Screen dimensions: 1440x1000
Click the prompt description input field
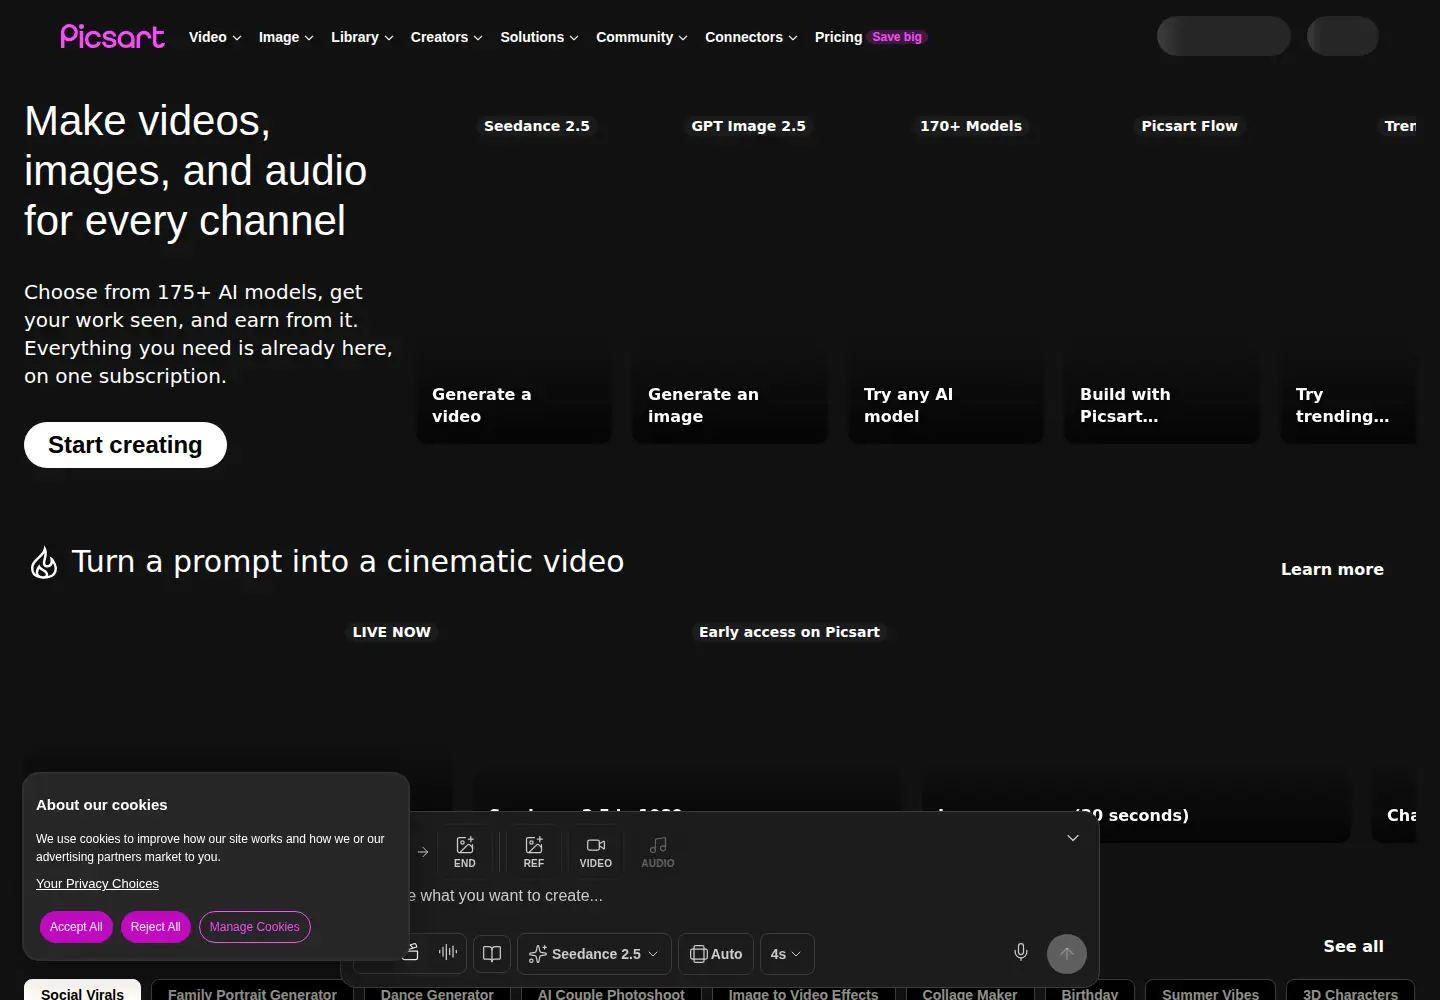click(x=720, y=896)
